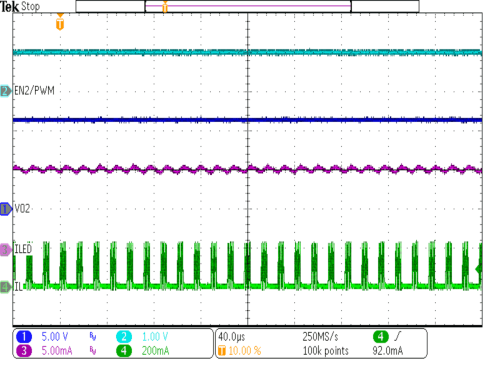500x375 pixels.
Task: Click the trigger source channel 4 badge
Action: point(381,337)
